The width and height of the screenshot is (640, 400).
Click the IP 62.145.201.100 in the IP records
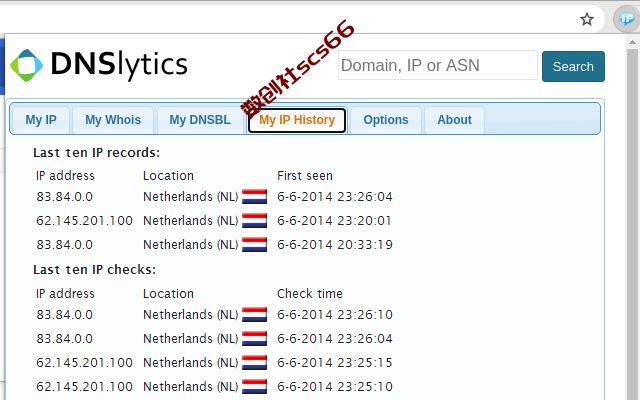(84, 221)
